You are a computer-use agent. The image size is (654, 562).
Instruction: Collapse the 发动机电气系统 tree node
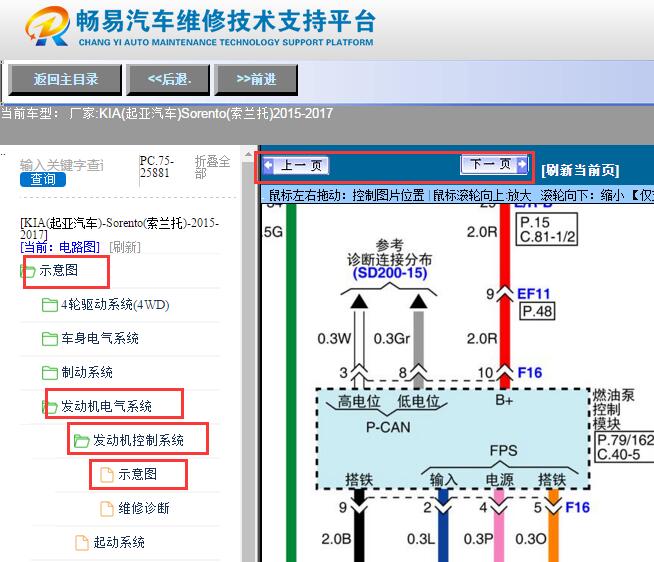(106, 406)
